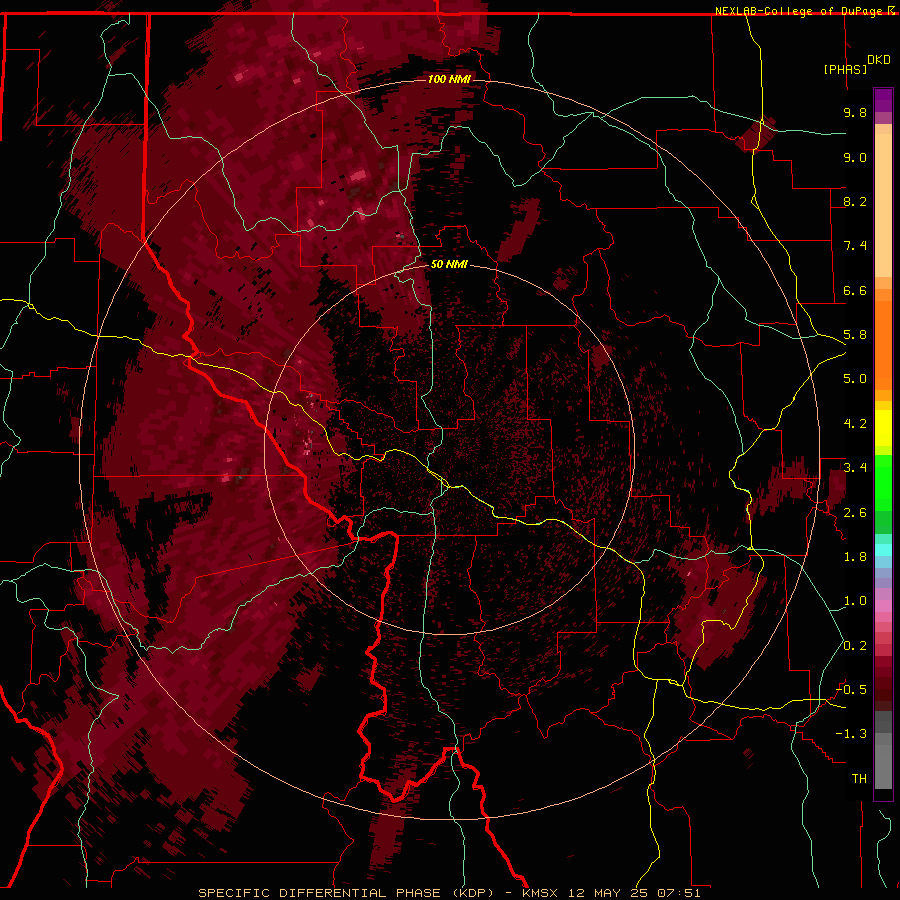Click the bright yellow segment of color bar
The width and height of the screenshot is (900, 900).
[883, 428]
